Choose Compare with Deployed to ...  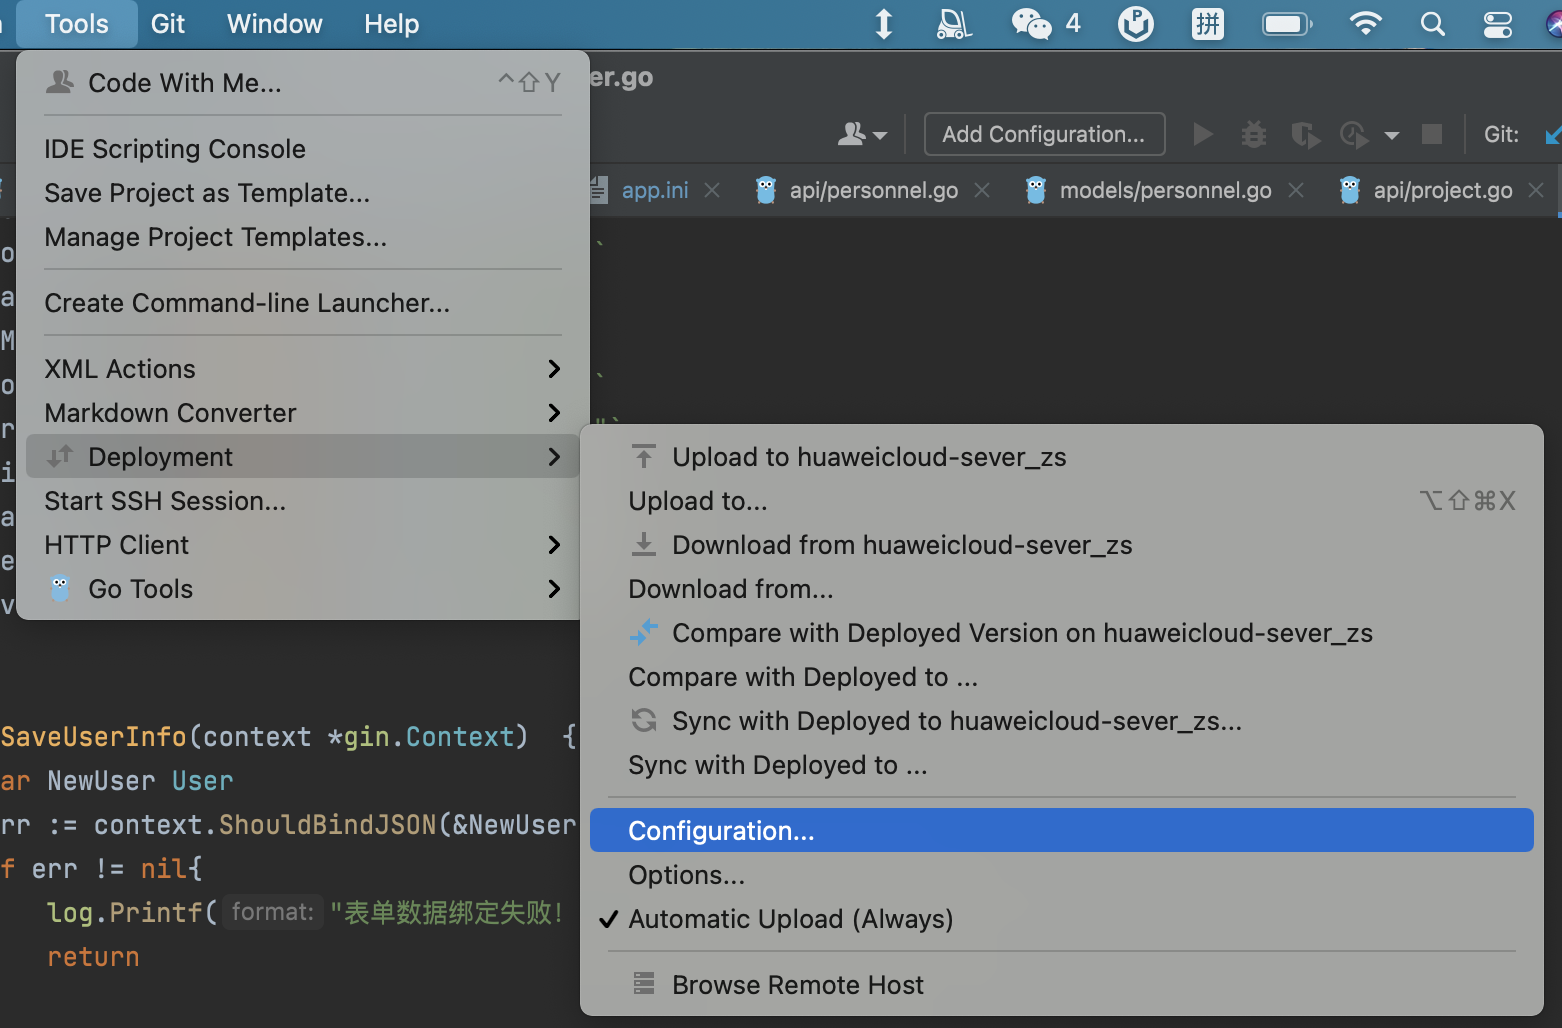[1061, 677]
